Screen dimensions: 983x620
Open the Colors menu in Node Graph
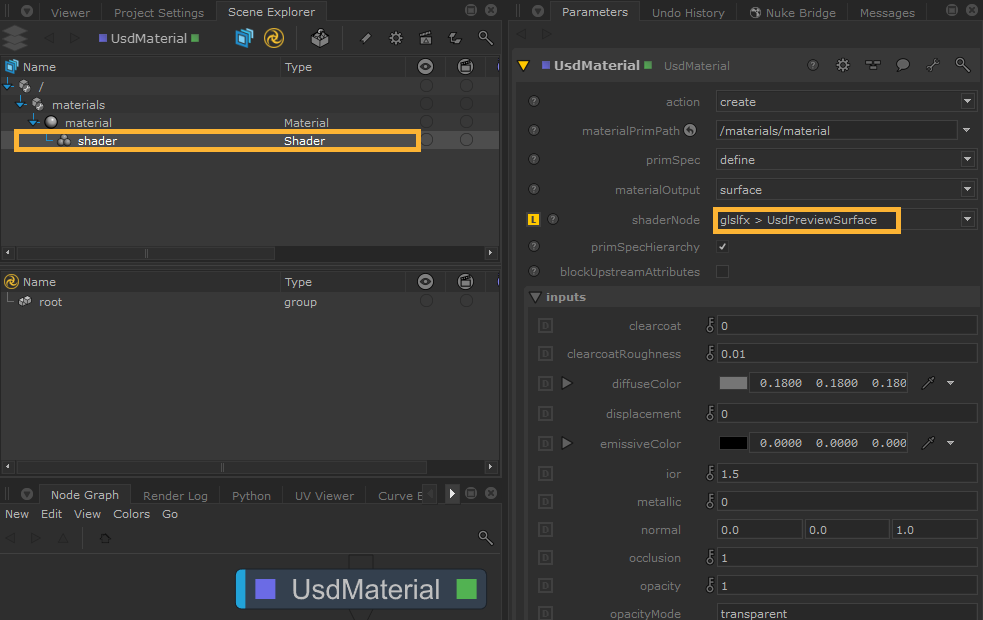pyautogui.click(x=131, y=514)
